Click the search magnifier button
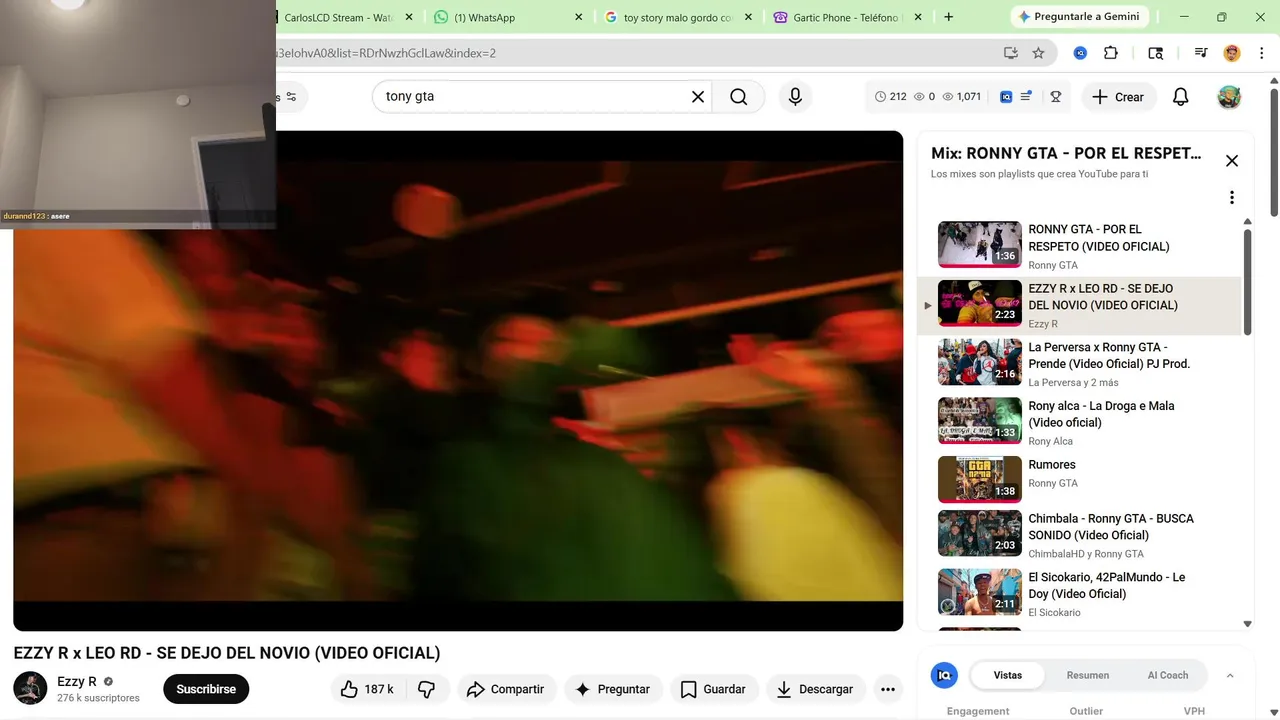The image size is (1280, 720). (738, 97)
